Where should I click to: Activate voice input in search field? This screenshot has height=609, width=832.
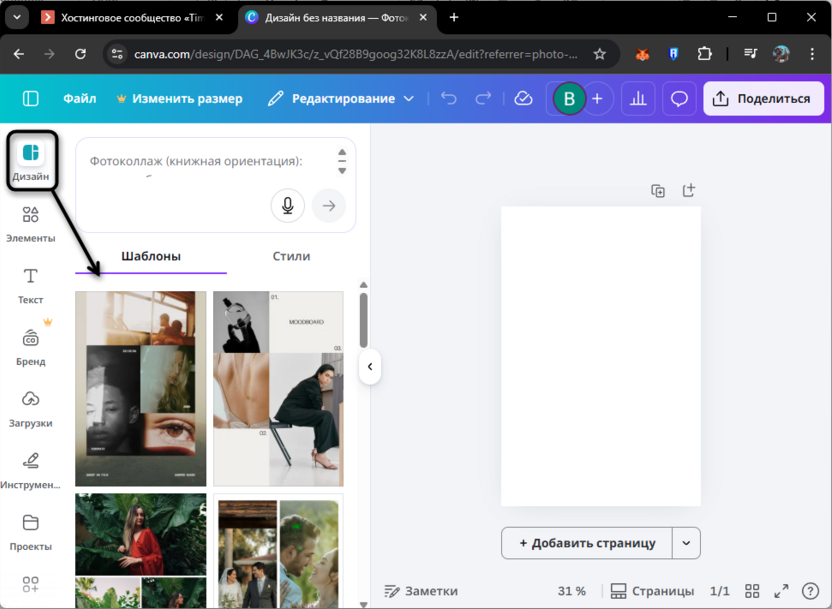(287, 205)
